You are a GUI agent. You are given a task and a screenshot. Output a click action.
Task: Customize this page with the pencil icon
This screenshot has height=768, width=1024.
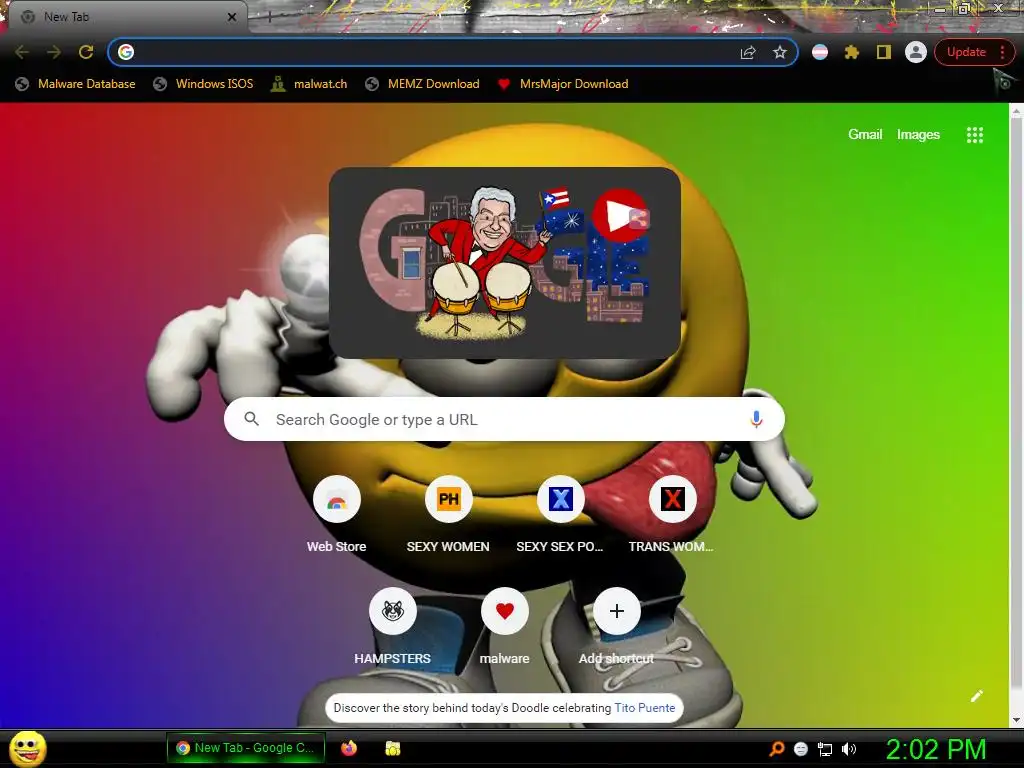point(976,696)
